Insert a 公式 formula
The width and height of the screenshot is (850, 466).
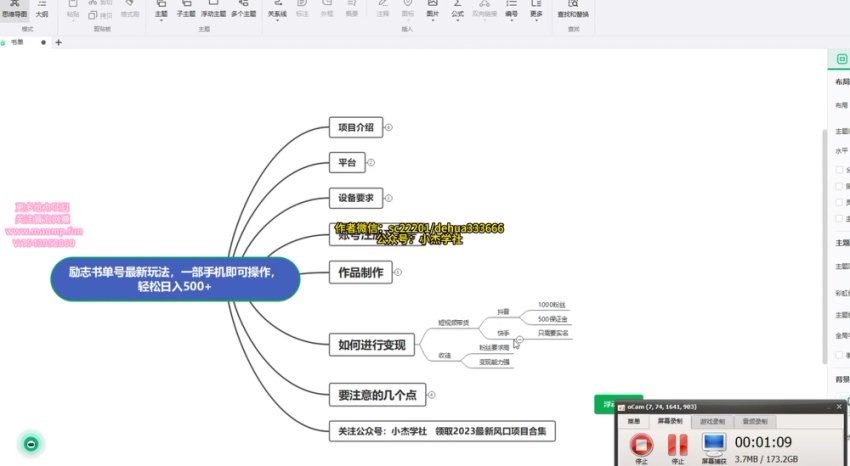point(457,11)
